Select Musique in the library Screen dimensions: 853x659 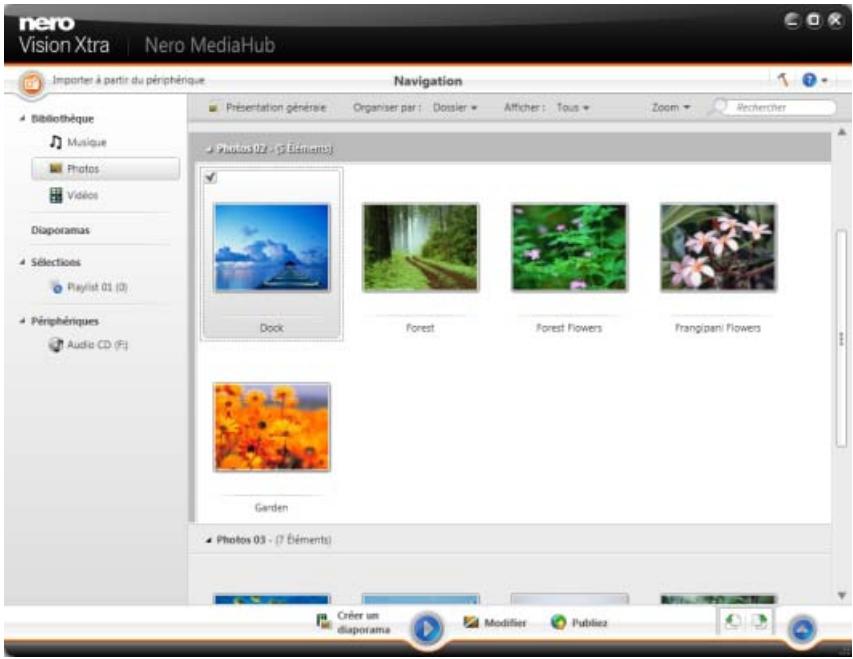86,143
